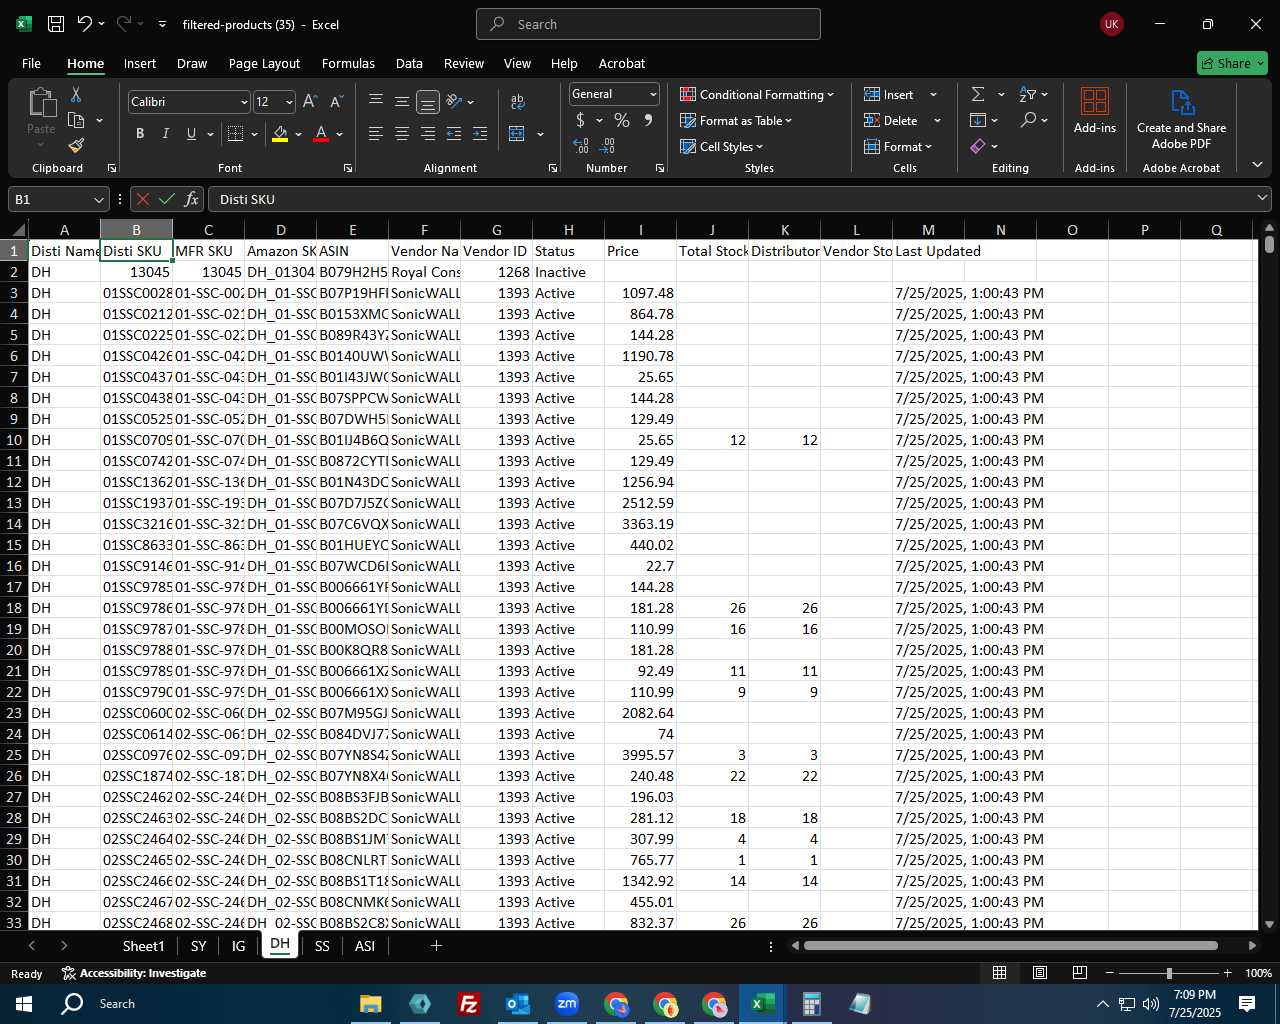The width and height of the screenshot is (1280, 1024).
Task: Click the Percent Style icon
Action: pos(622,120)
